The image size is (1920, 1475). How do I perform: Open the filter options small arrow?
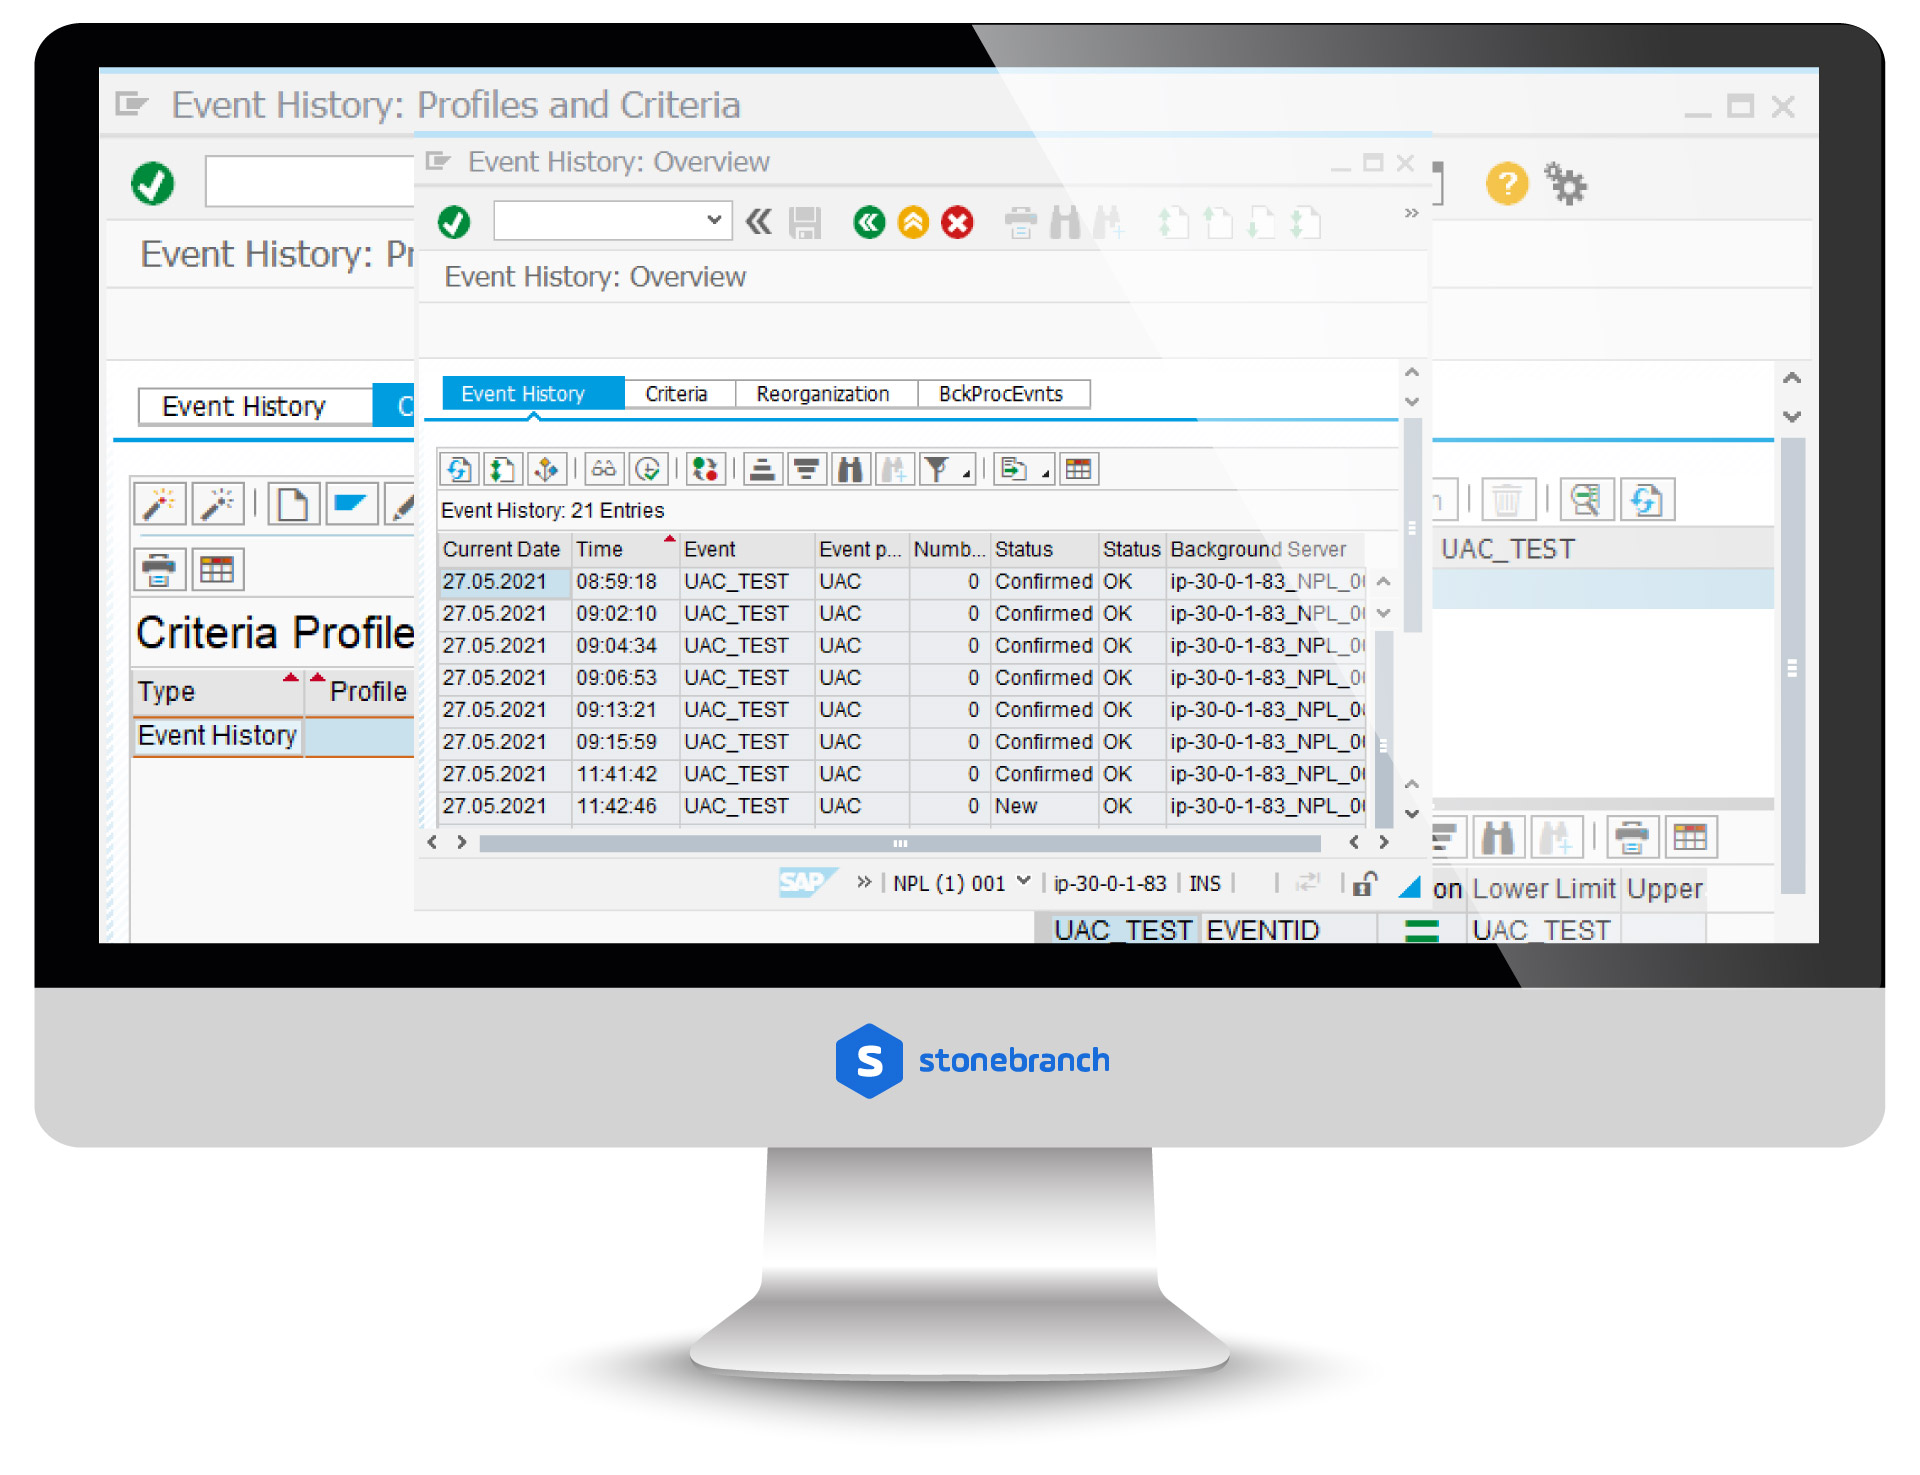point(967,474)
